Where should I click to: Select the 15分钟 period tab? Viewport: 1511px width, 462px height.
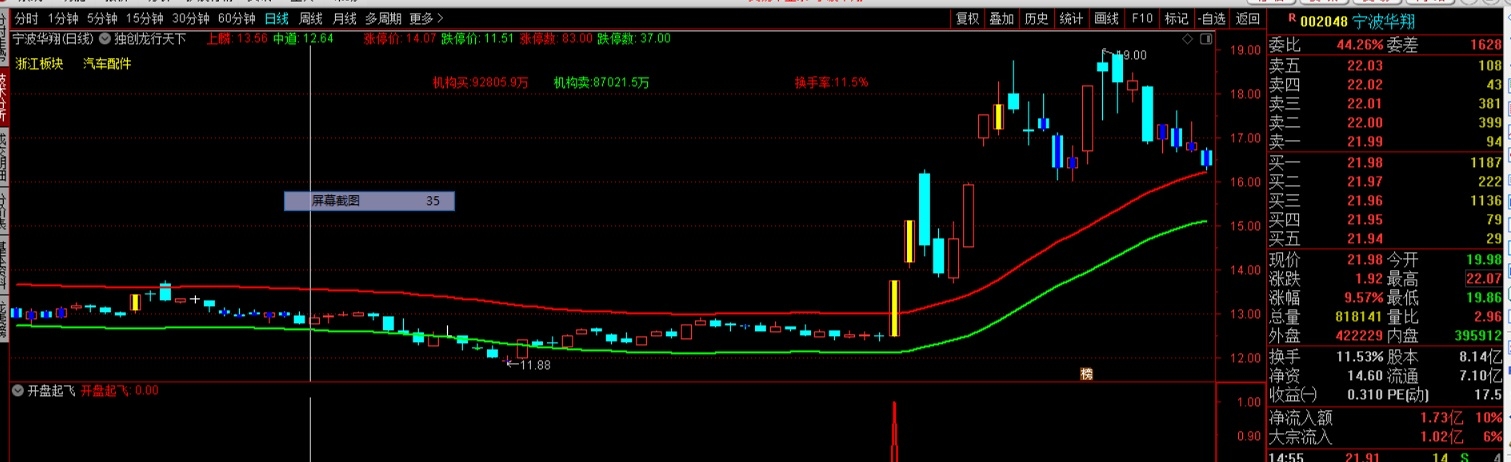click(x=144, y=18)
